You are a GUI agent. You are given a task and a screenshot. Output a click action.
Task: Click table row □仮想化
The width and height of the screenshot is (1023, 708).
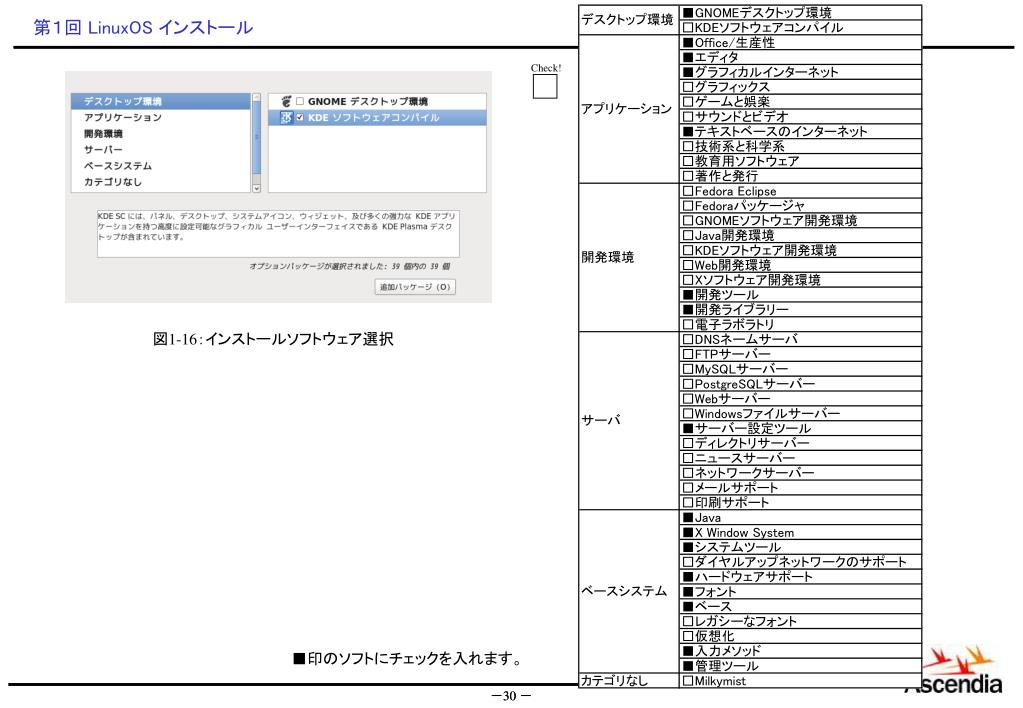click(x=801, y=636)
